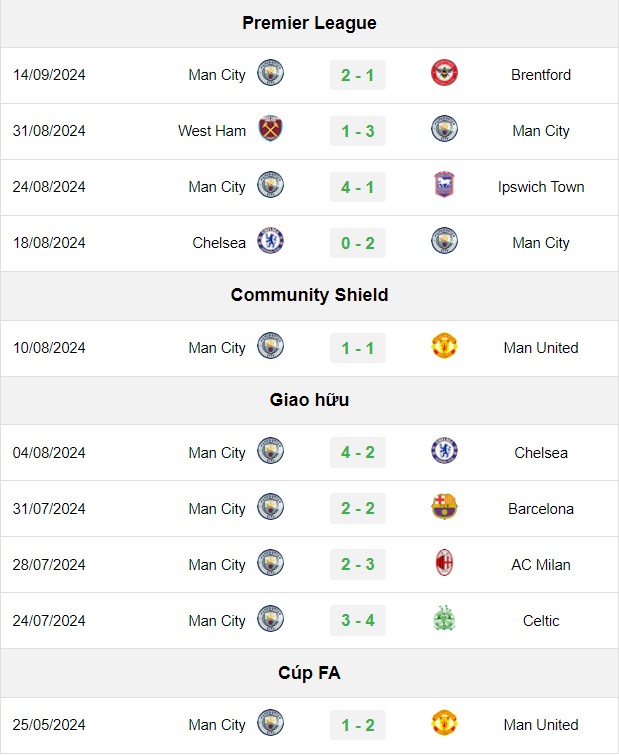This screenshot has height=755, width=619.
Task: Click Man United crest in Cúp FA row
Action: pos(444,723)
